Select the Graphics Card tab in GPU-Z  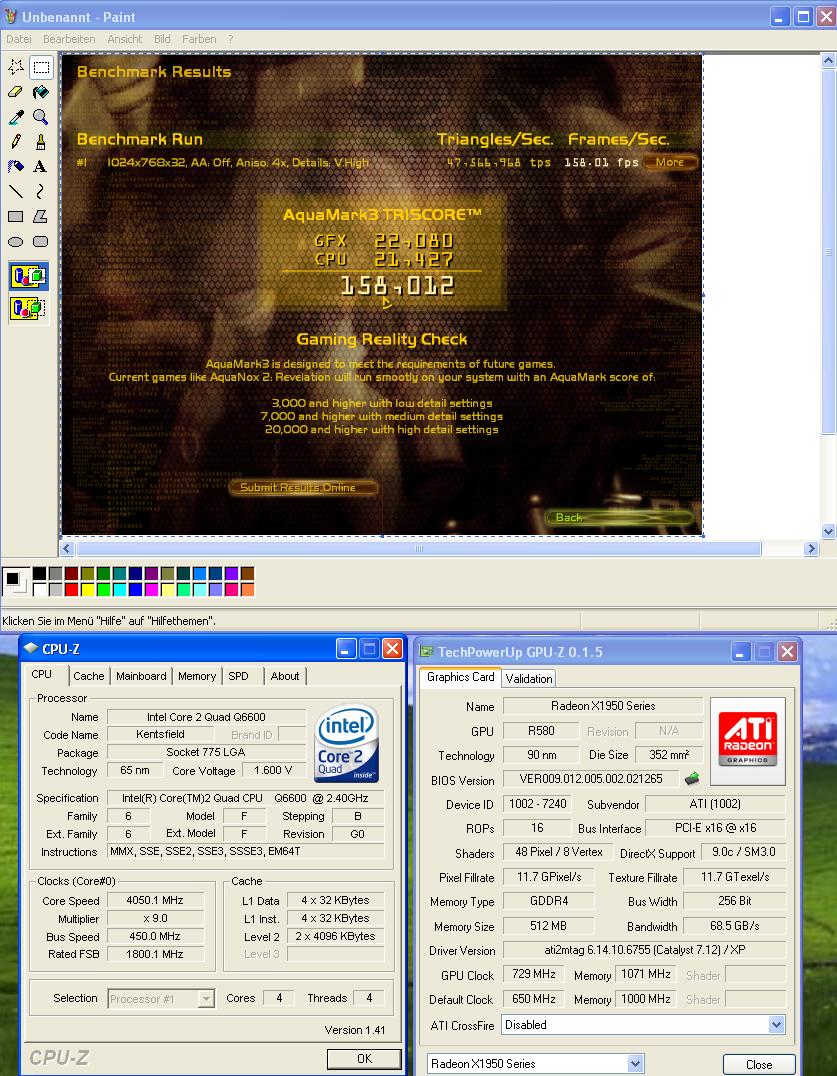click(460, 677)
